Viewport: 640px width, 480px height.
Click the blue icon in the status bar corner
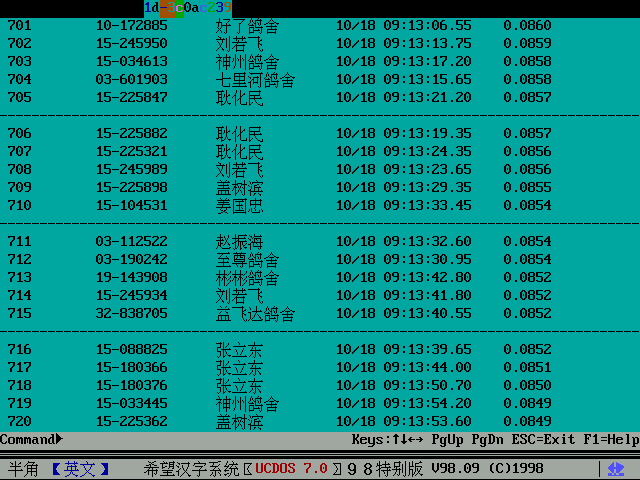pos(617,469)
